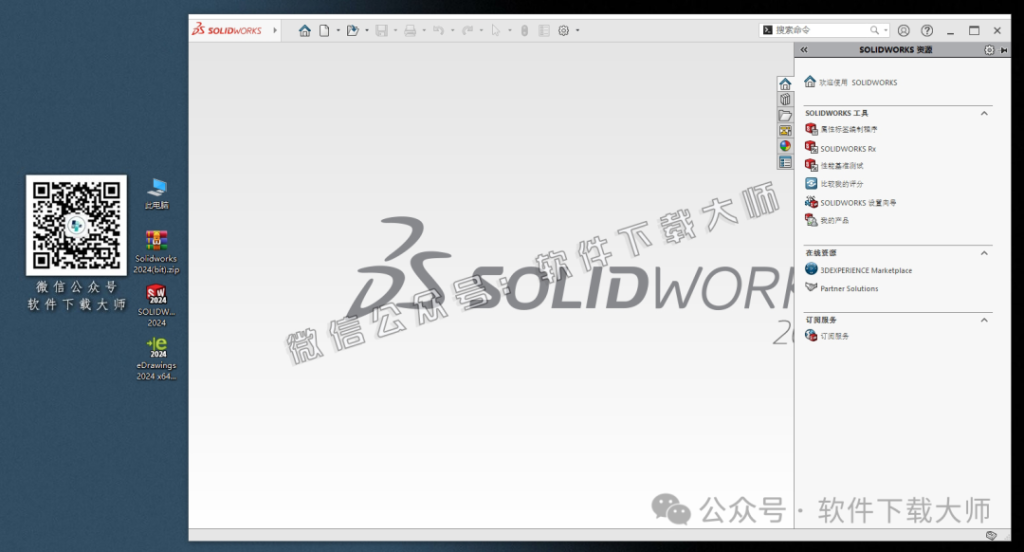Collapse the 在线资源 section chevron
The height and width of the screenshot is (552, 1024).
click(x=984, y=253)
